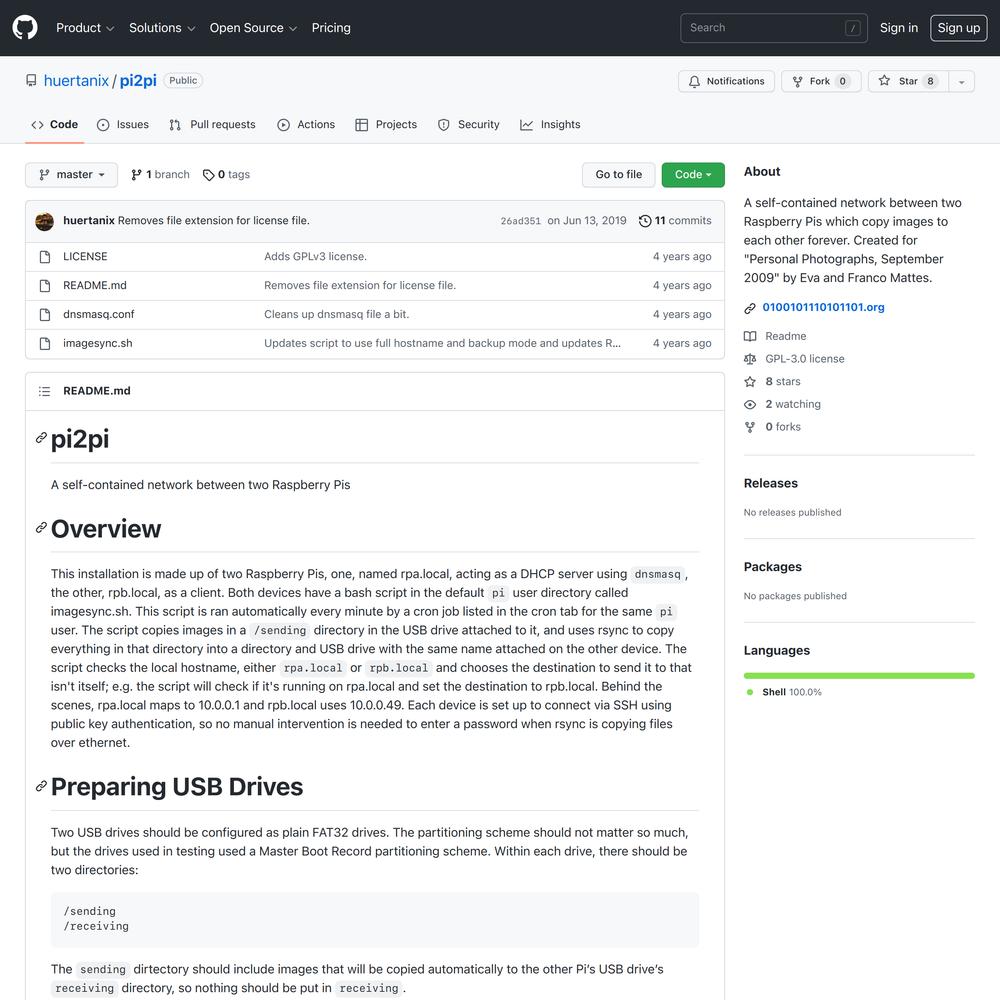View the 0 forks link
Viewport: 1000px width, 1000px height.
pyautogui.click(x=772, y=427)
